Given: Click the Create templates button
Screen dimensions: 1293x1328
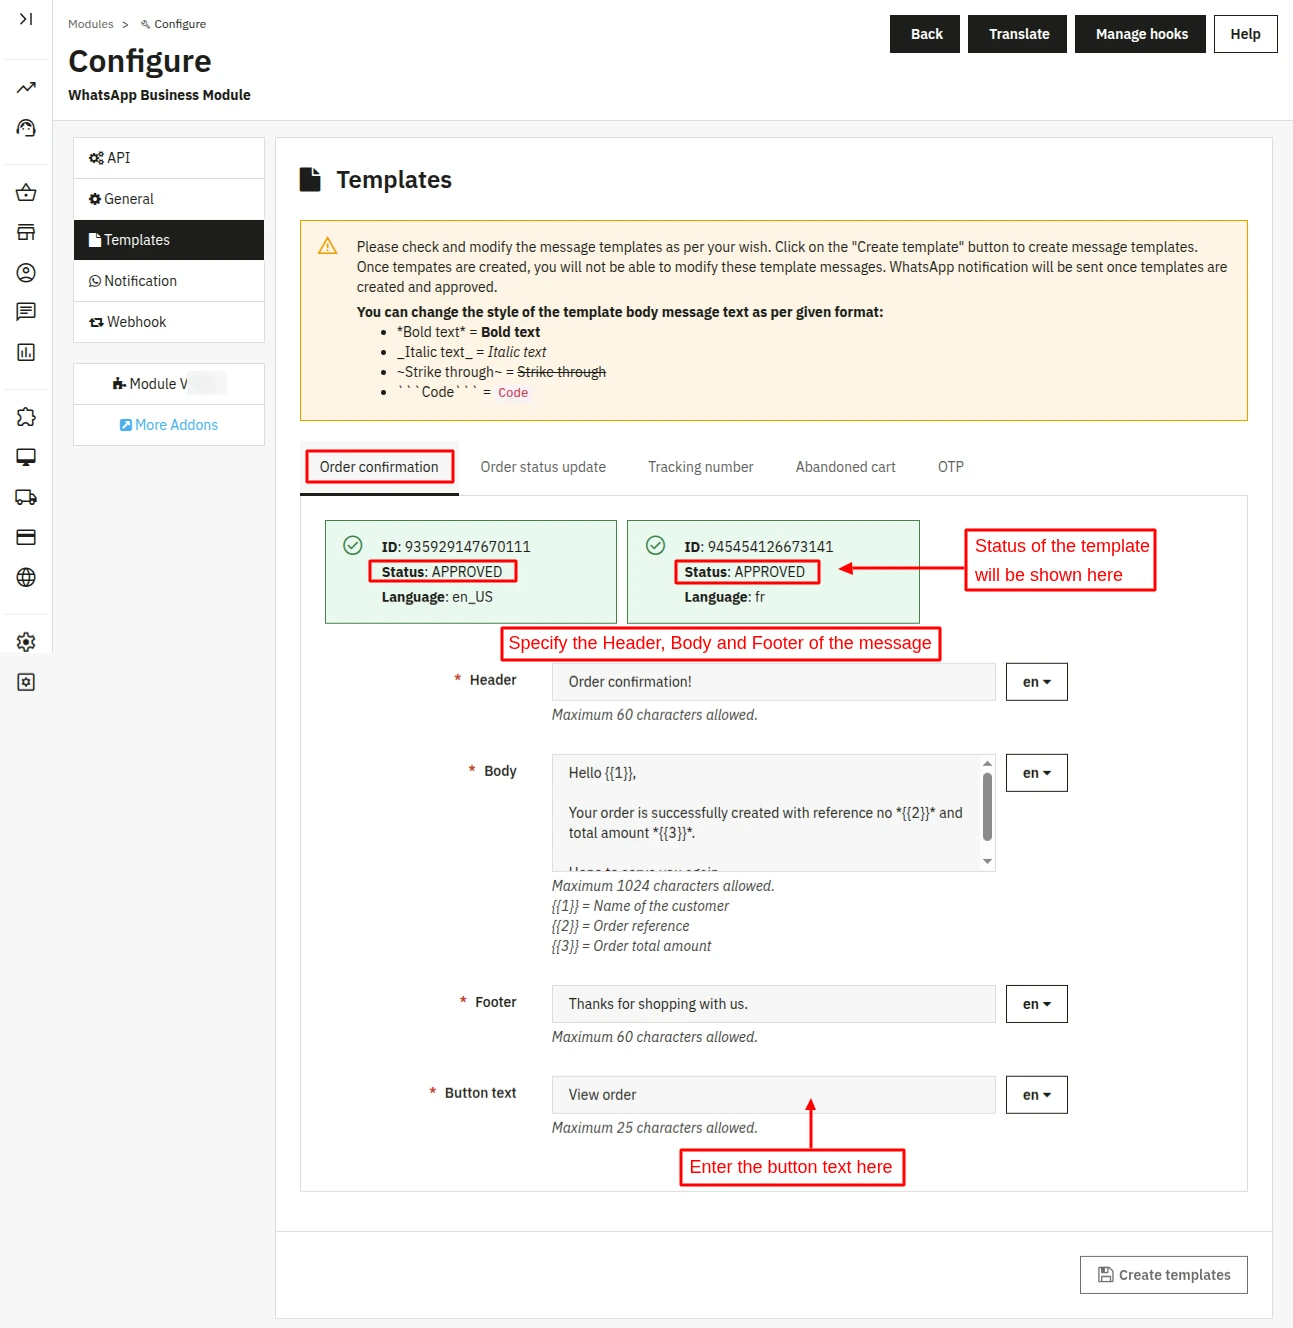Looking at the screenshot, I should (1163, 1275).
